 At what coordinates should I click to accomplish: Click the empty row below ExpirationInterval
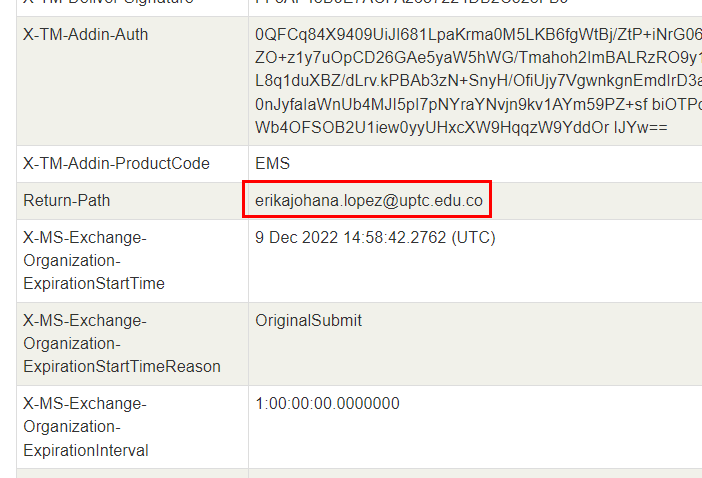pos(350,473)
